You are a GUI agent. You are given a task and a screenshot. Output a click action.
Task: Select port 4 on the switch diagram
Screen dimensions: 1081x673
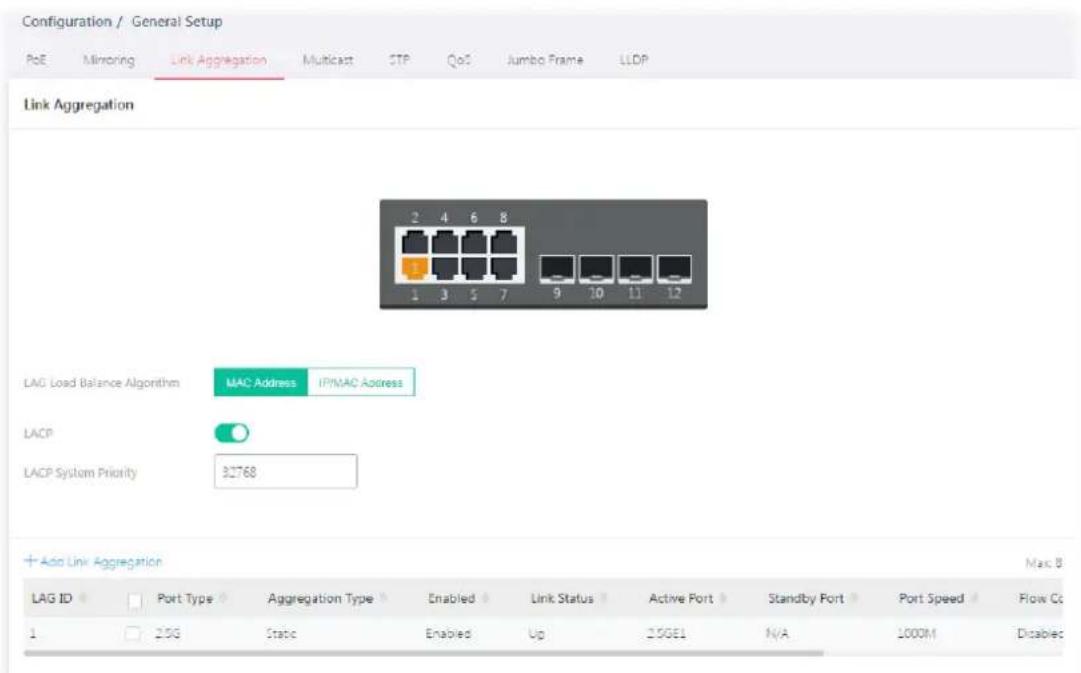click(x=444, y=242)
